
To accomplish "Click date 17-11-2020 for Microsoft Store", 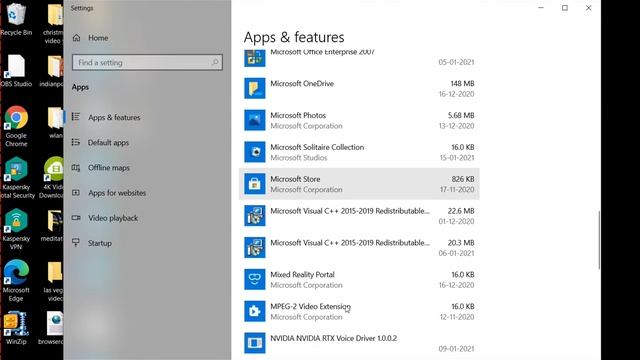I will 457,189.
